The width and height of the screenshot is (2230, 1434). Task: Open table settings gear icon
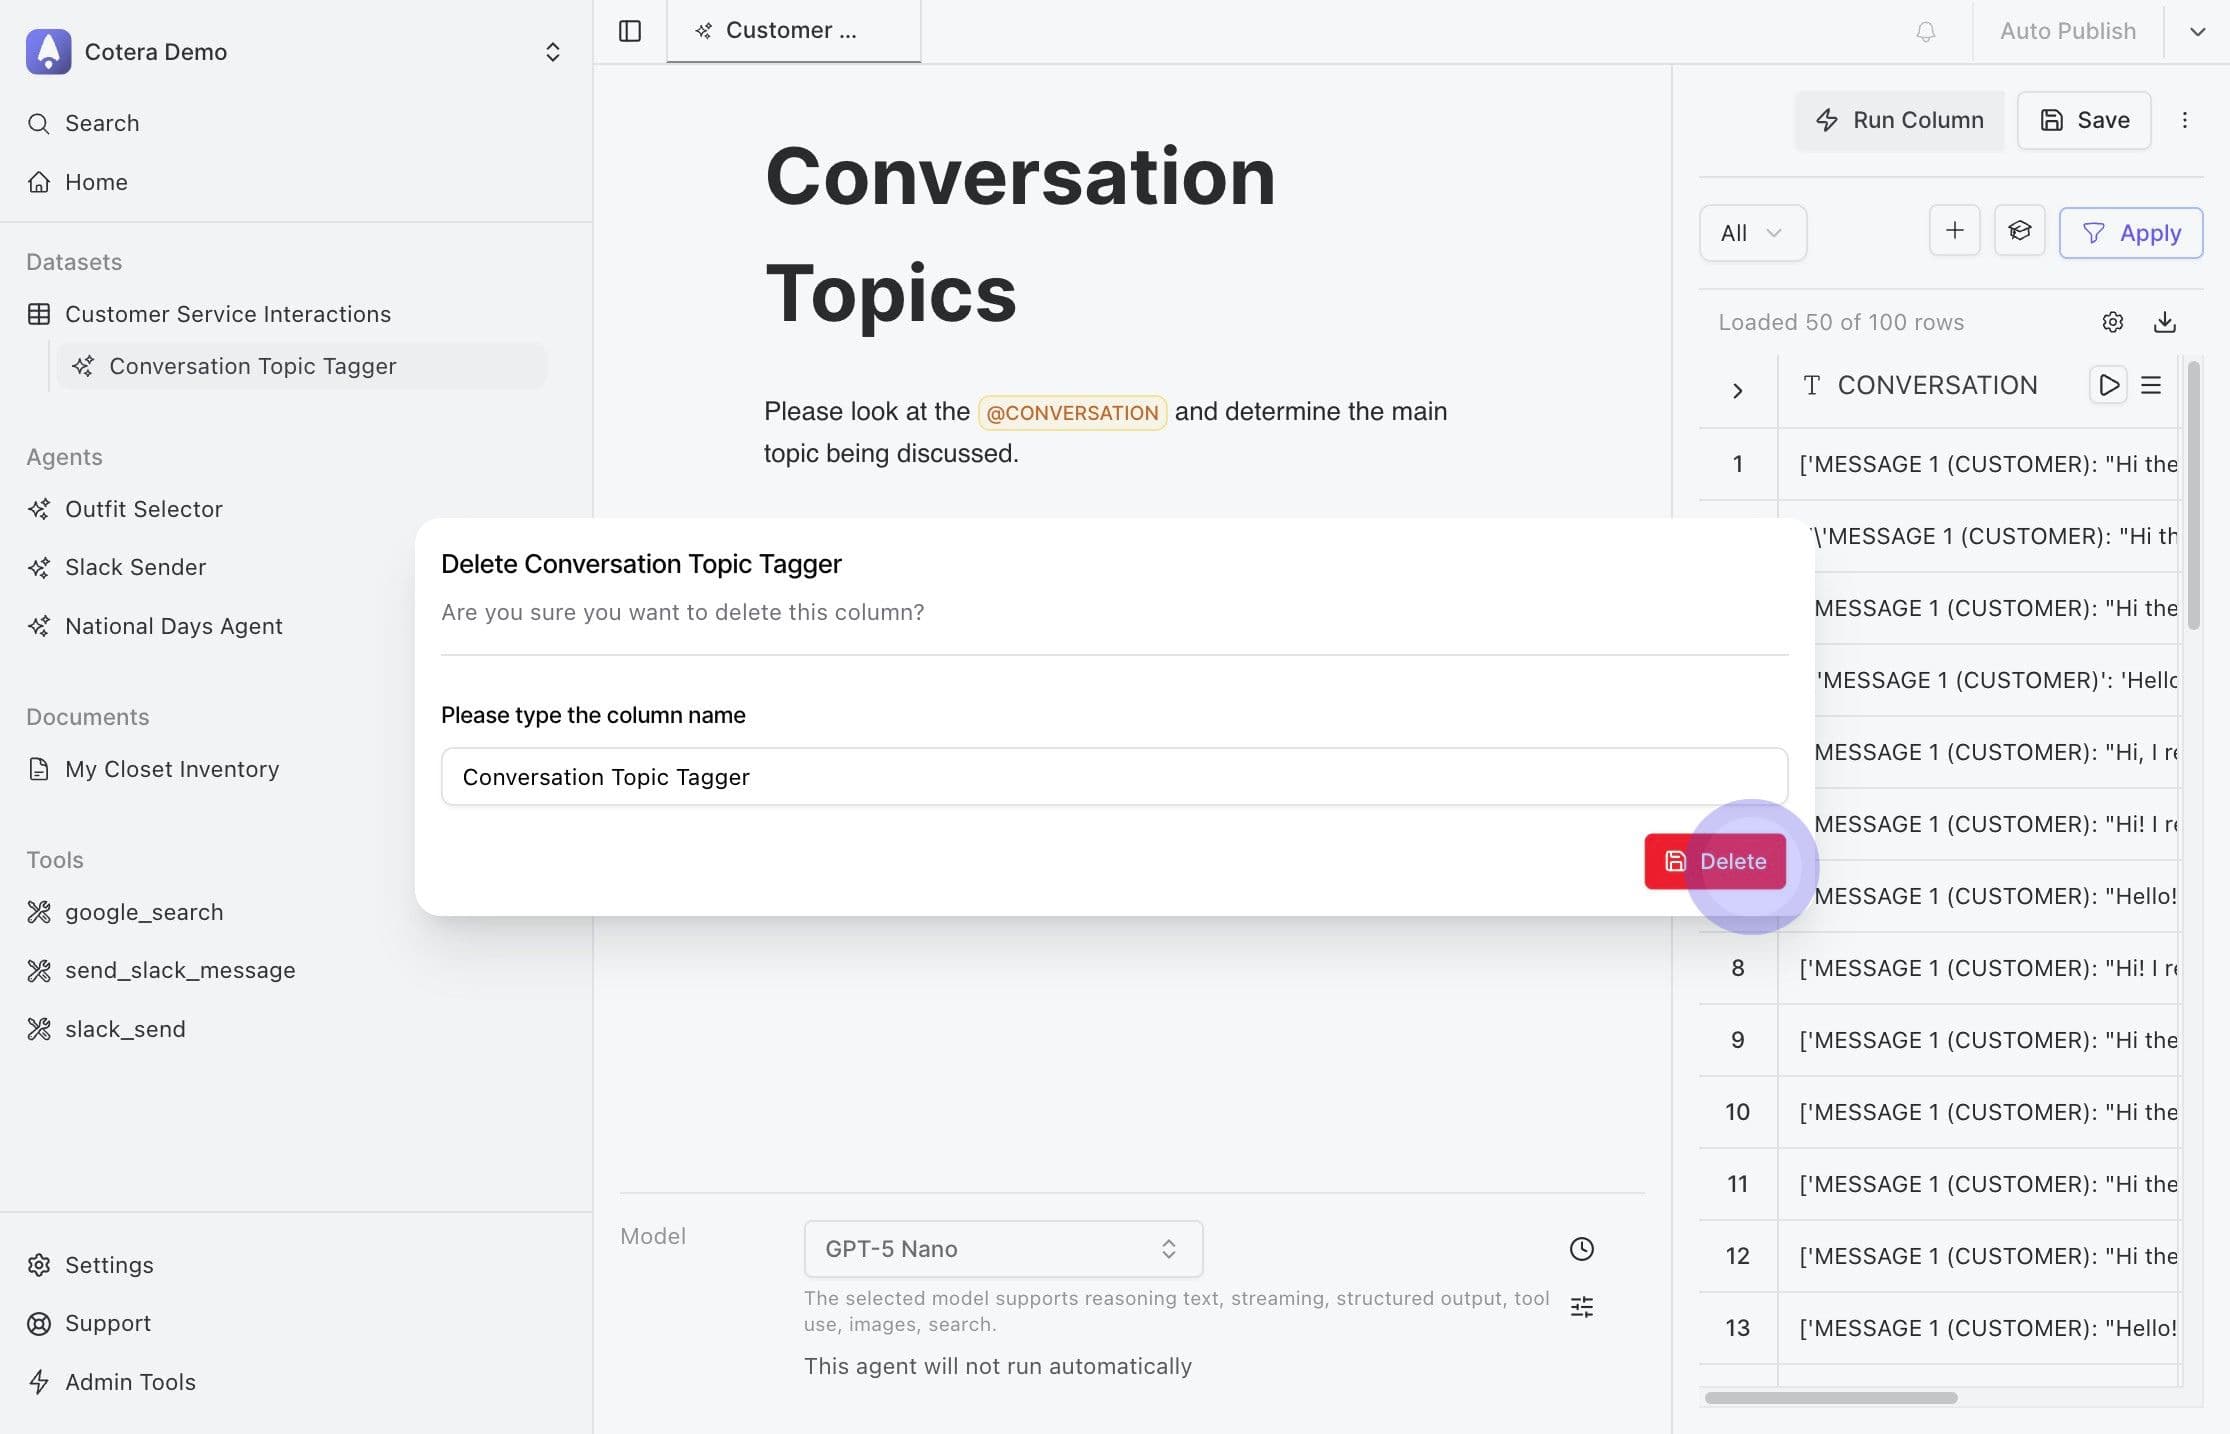tap(2112, 322)
